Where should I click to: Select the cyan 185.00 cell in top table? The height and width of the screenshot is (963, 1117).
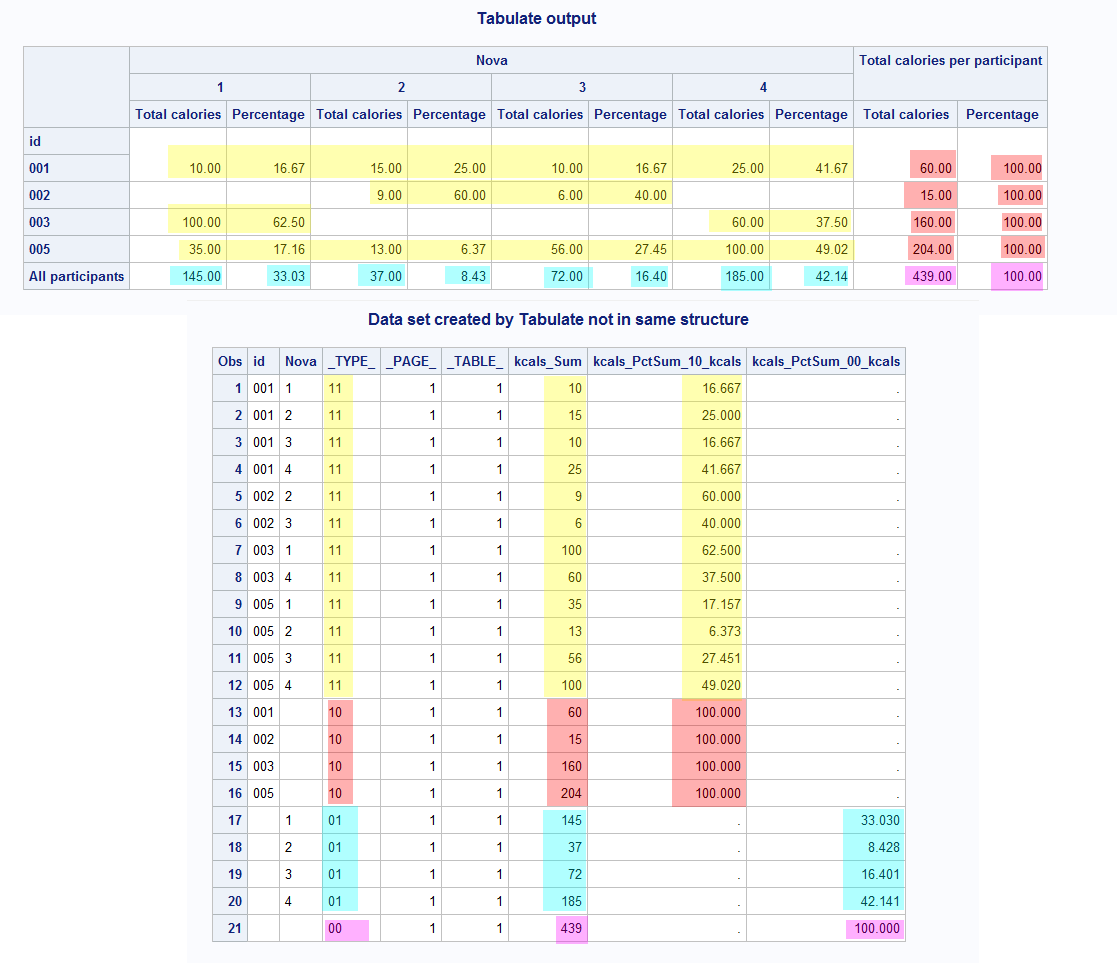pyautogui.click(x=742, y=276)
